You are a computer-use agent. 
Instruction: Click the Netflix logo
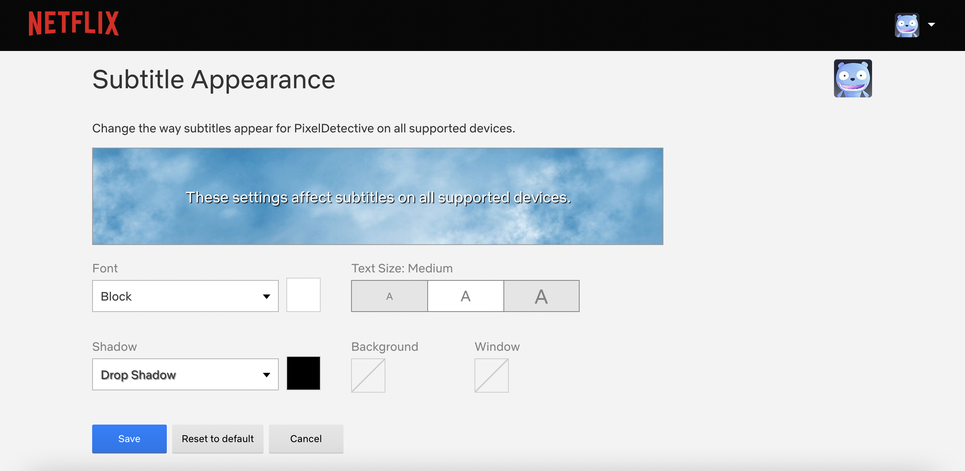point(73,24)
